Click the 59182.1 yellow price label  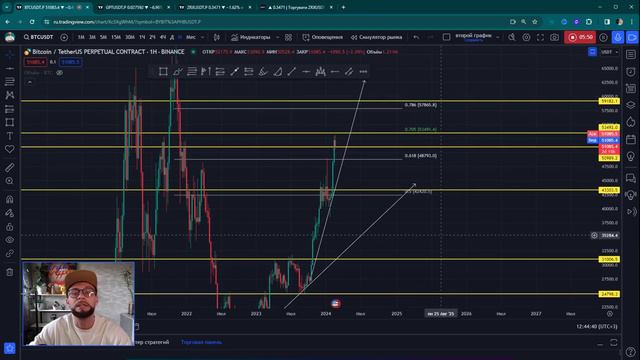coord(609,101)
